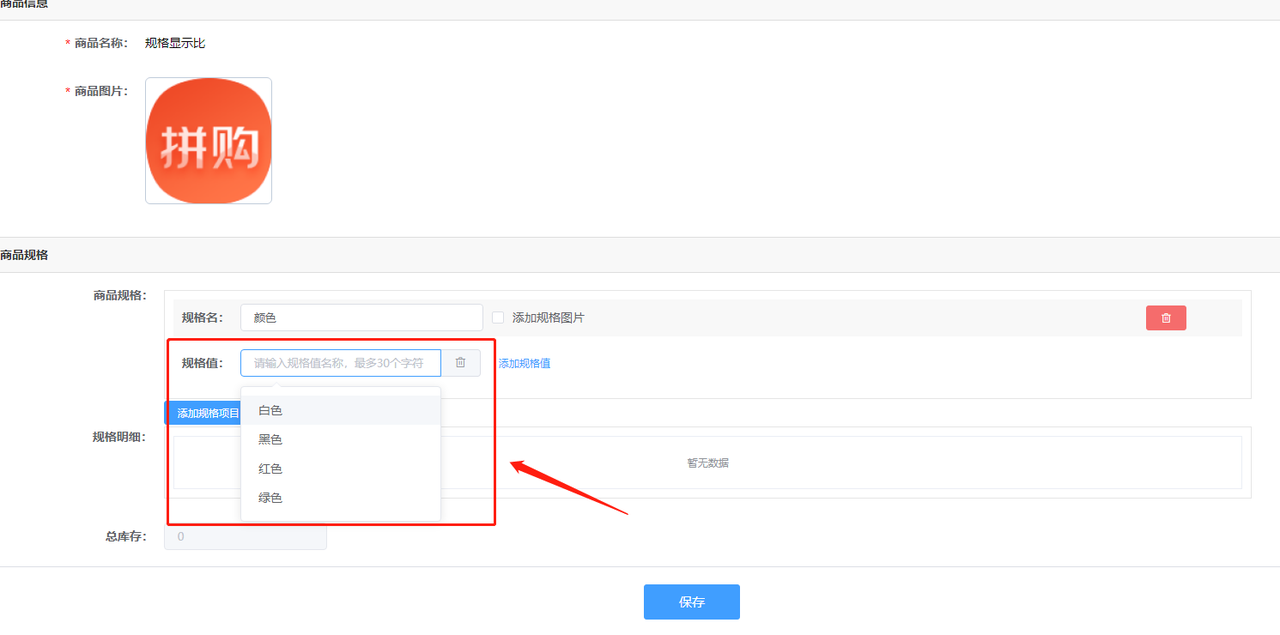Click the 商品名称 field label
The image size is (1280, 635).
point(100,43)
